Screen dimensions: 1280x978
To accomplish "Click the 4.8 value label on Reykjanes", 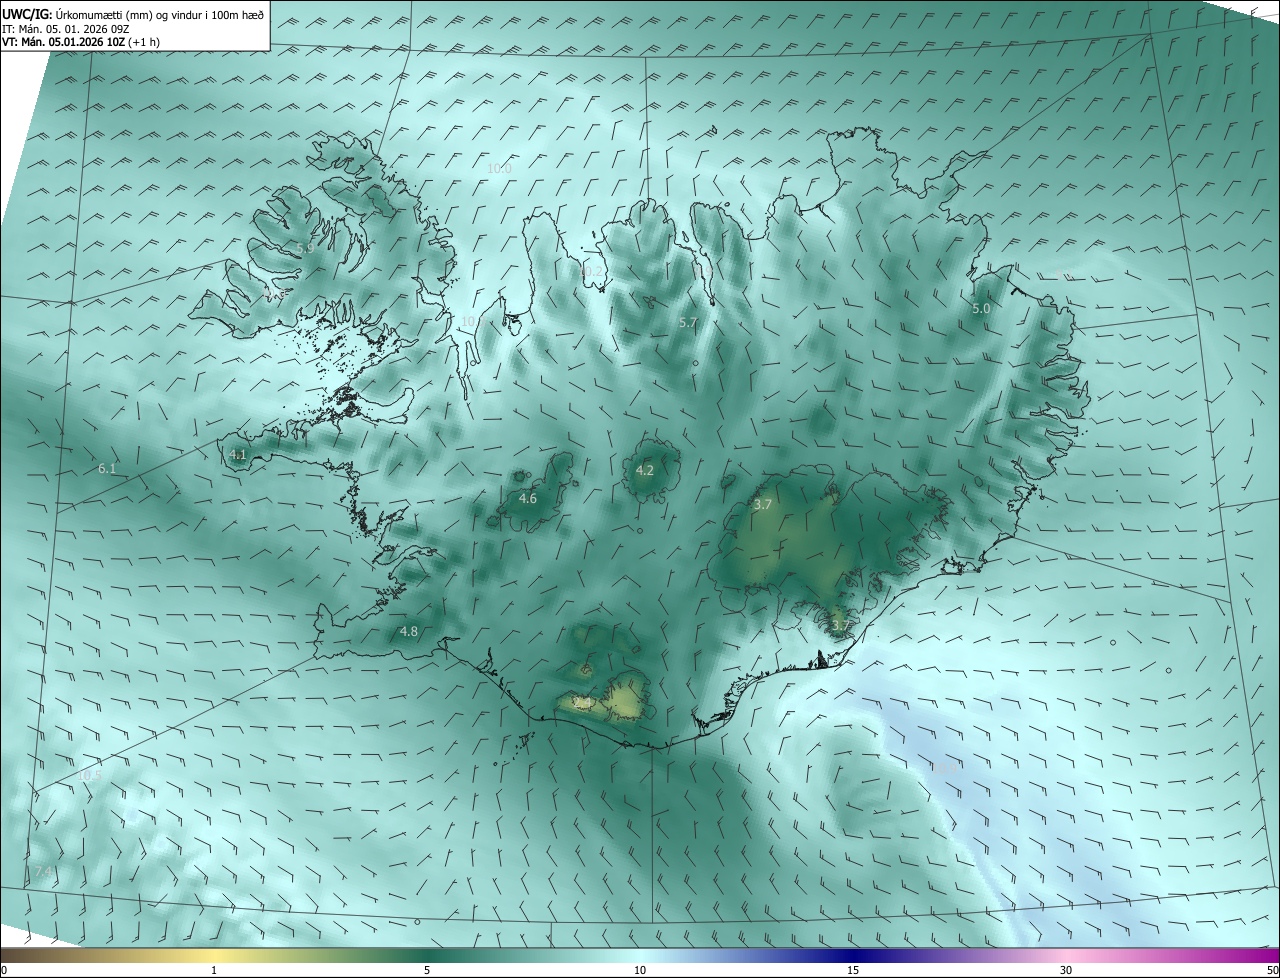I will [x=409, y=631].
